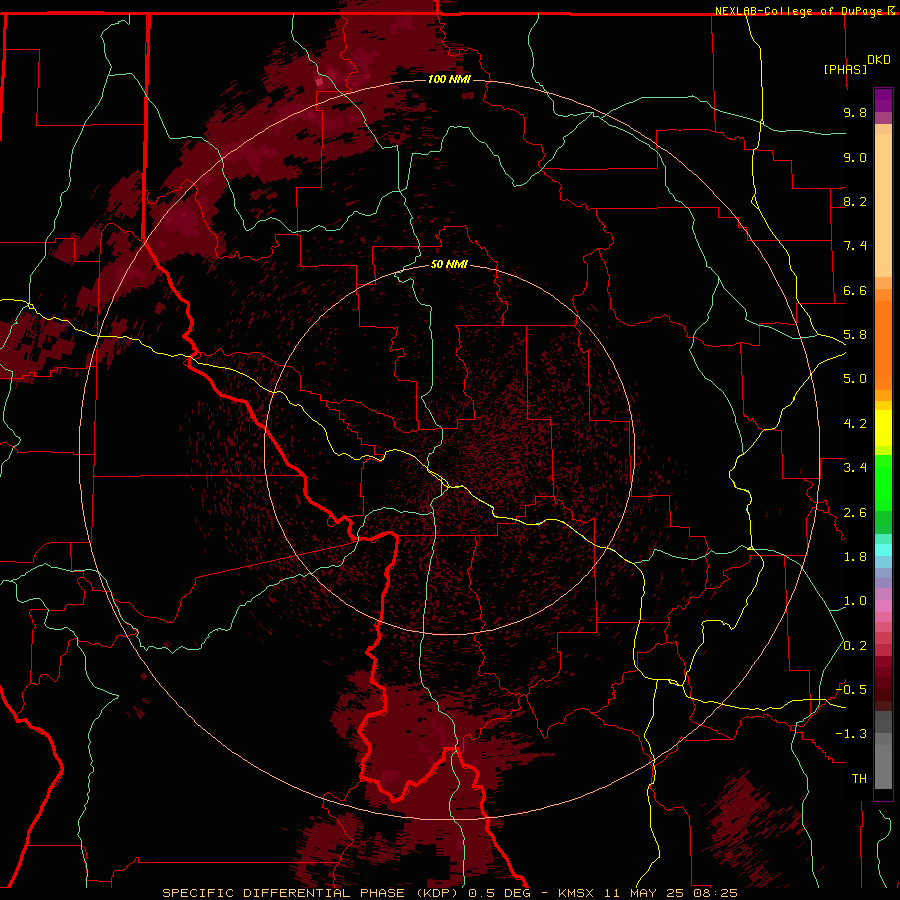Click the KMSX station identifier

click(x=576, y=893)
